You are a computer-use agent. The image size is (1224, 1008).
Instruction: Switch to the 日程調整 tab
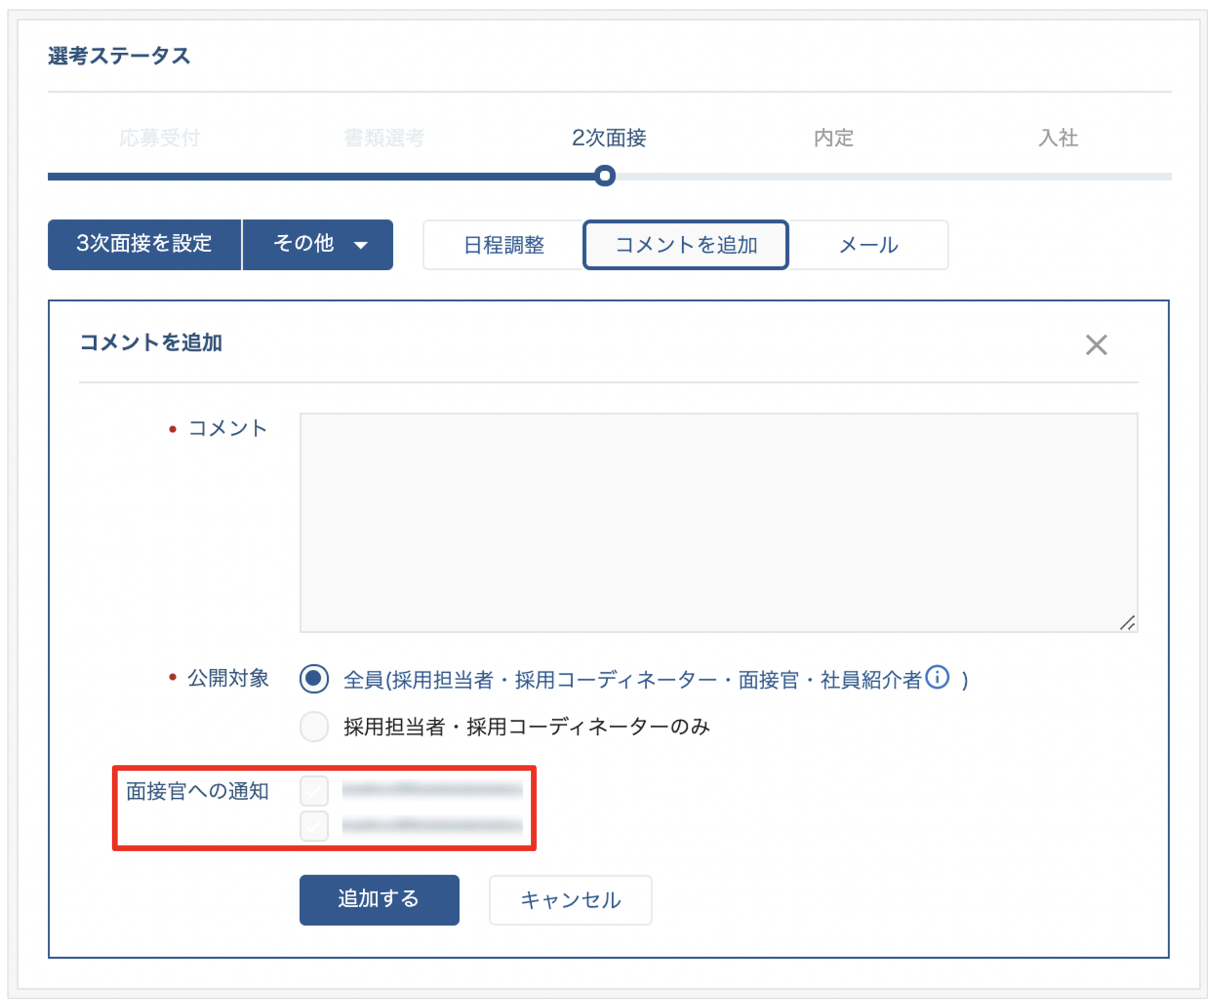tap(504, 245)
